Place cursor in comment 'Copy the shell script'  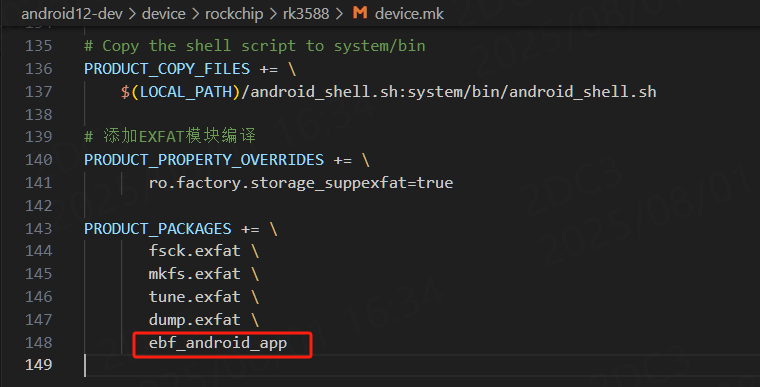coord(199,46)
